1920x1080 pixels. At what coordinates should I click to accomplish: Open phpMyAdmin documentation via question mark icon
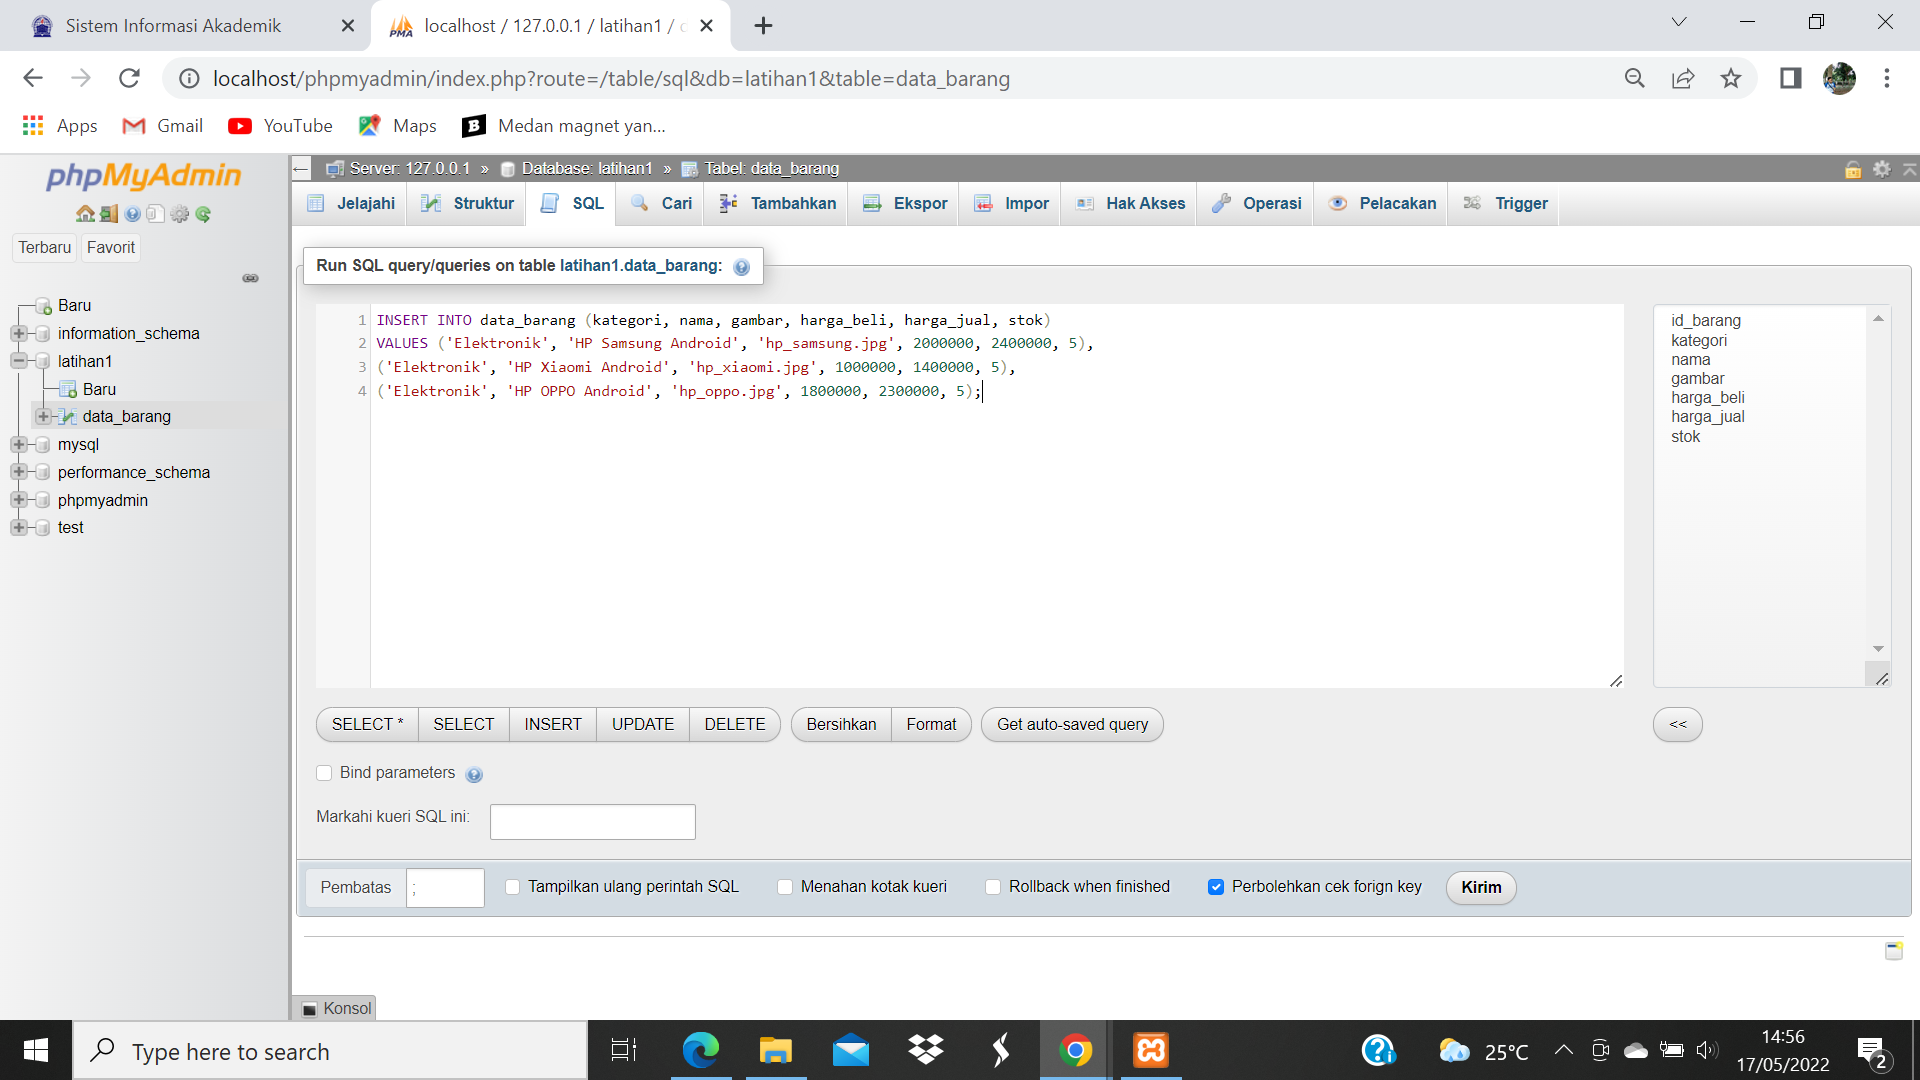point(133,214)
